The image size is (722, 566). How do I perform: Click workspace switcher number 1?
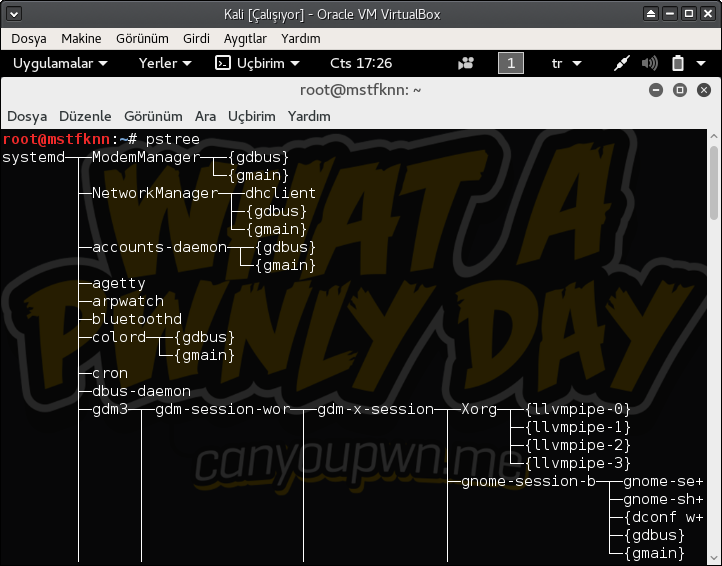(x=510, y=63)
